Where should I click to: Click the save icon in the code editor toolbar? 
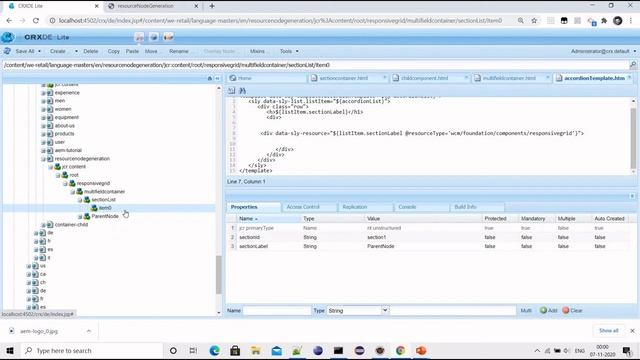tap(231, 90)
